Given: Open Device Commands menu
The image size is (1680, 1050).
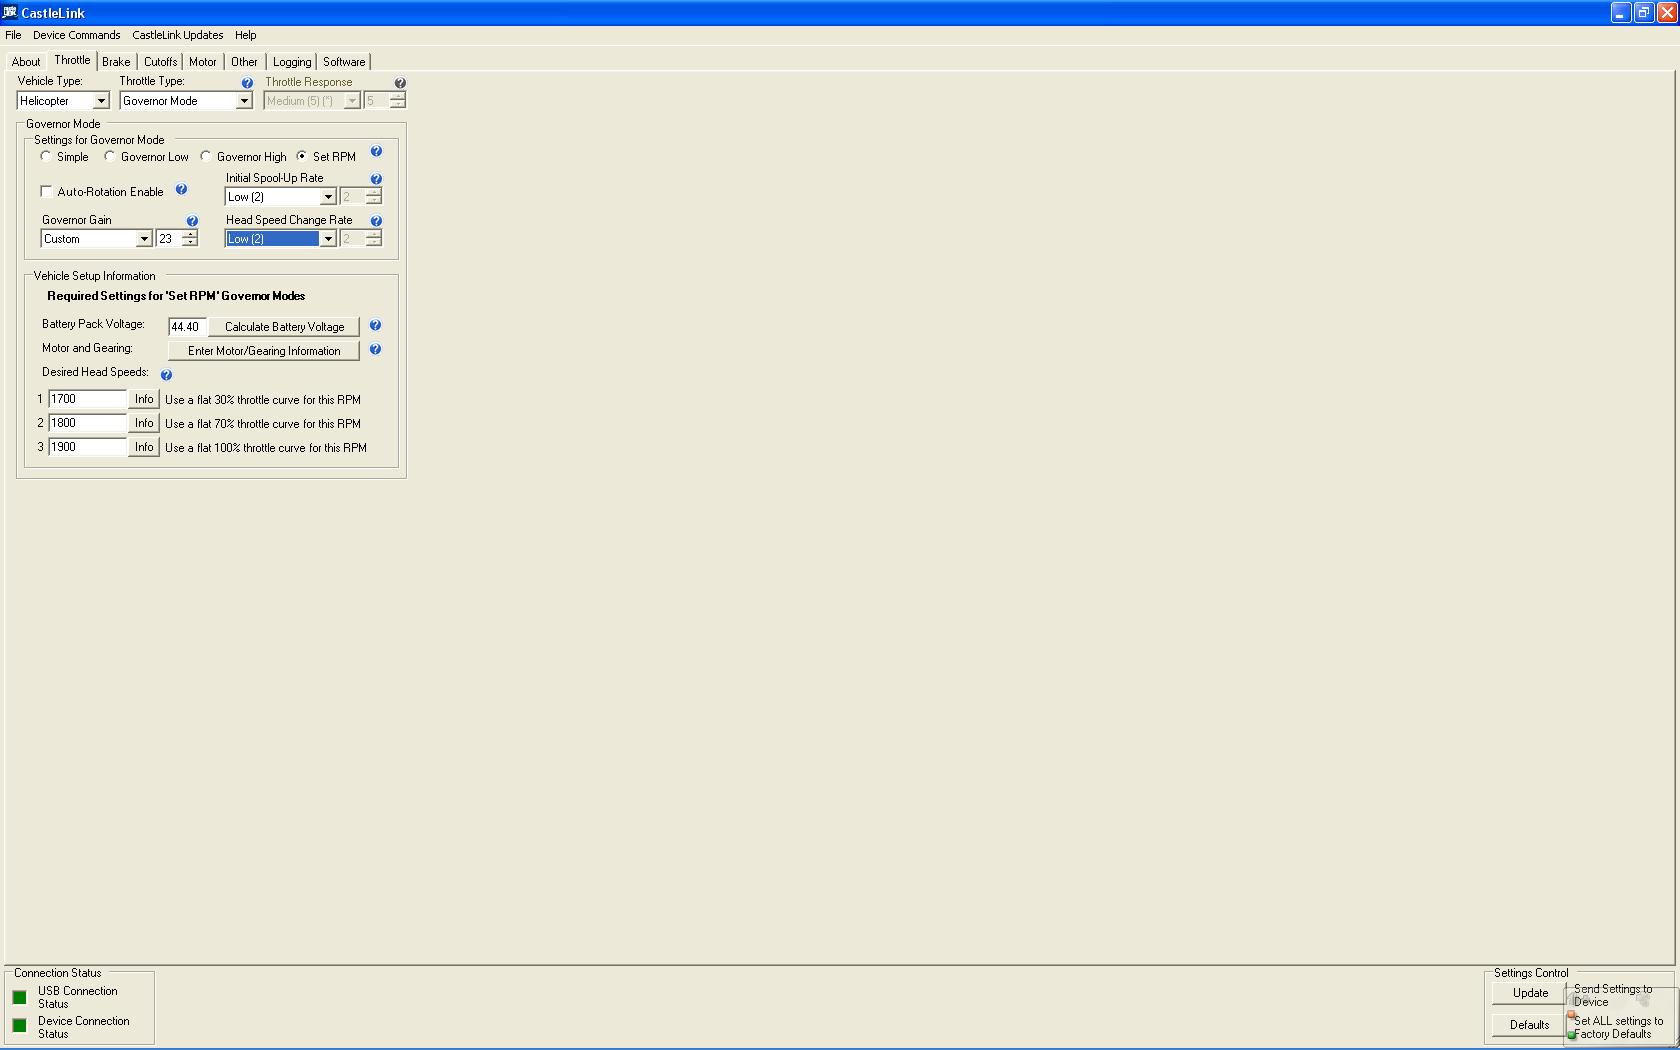Looking at the screenshot, I should coord(76,35).
